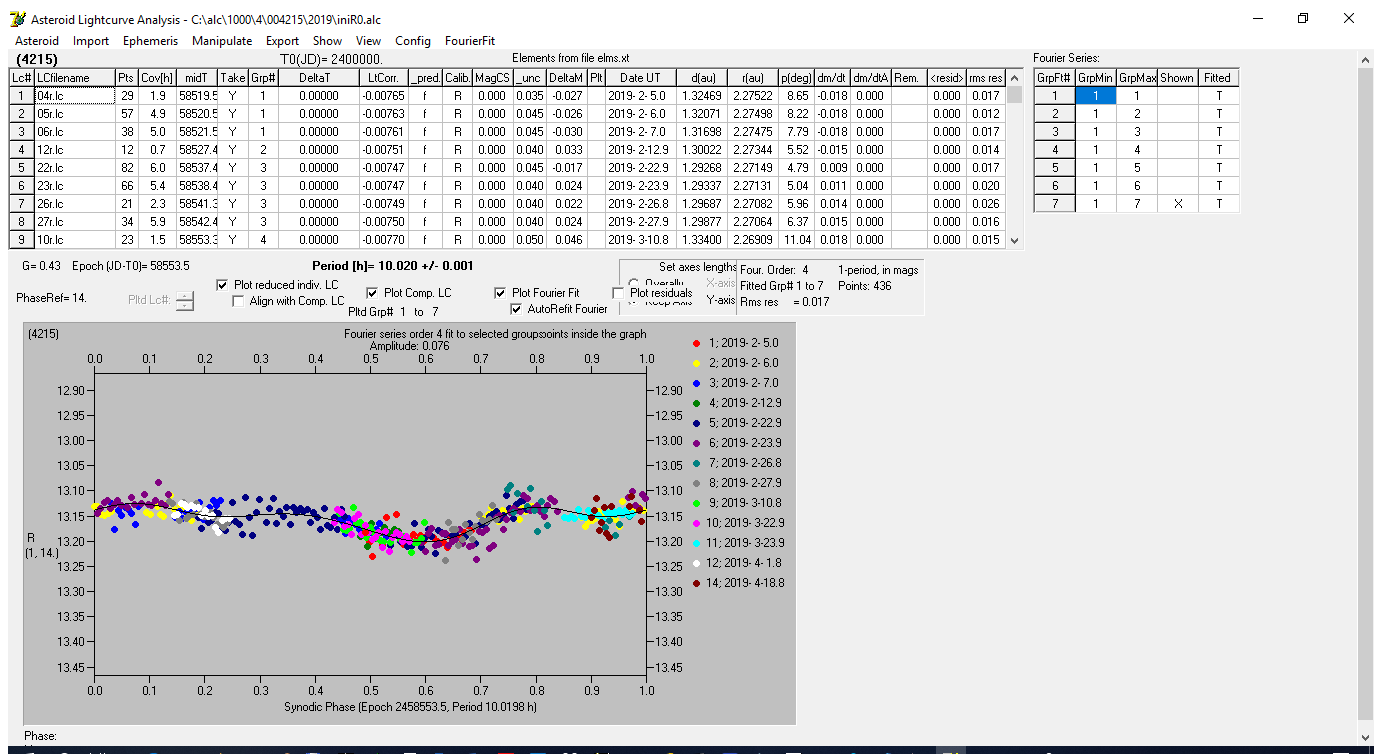This screenshot has height=754, width=1382.
Task: Click date cell 2019- 3-10.8
Action: (x=639, y=239)
